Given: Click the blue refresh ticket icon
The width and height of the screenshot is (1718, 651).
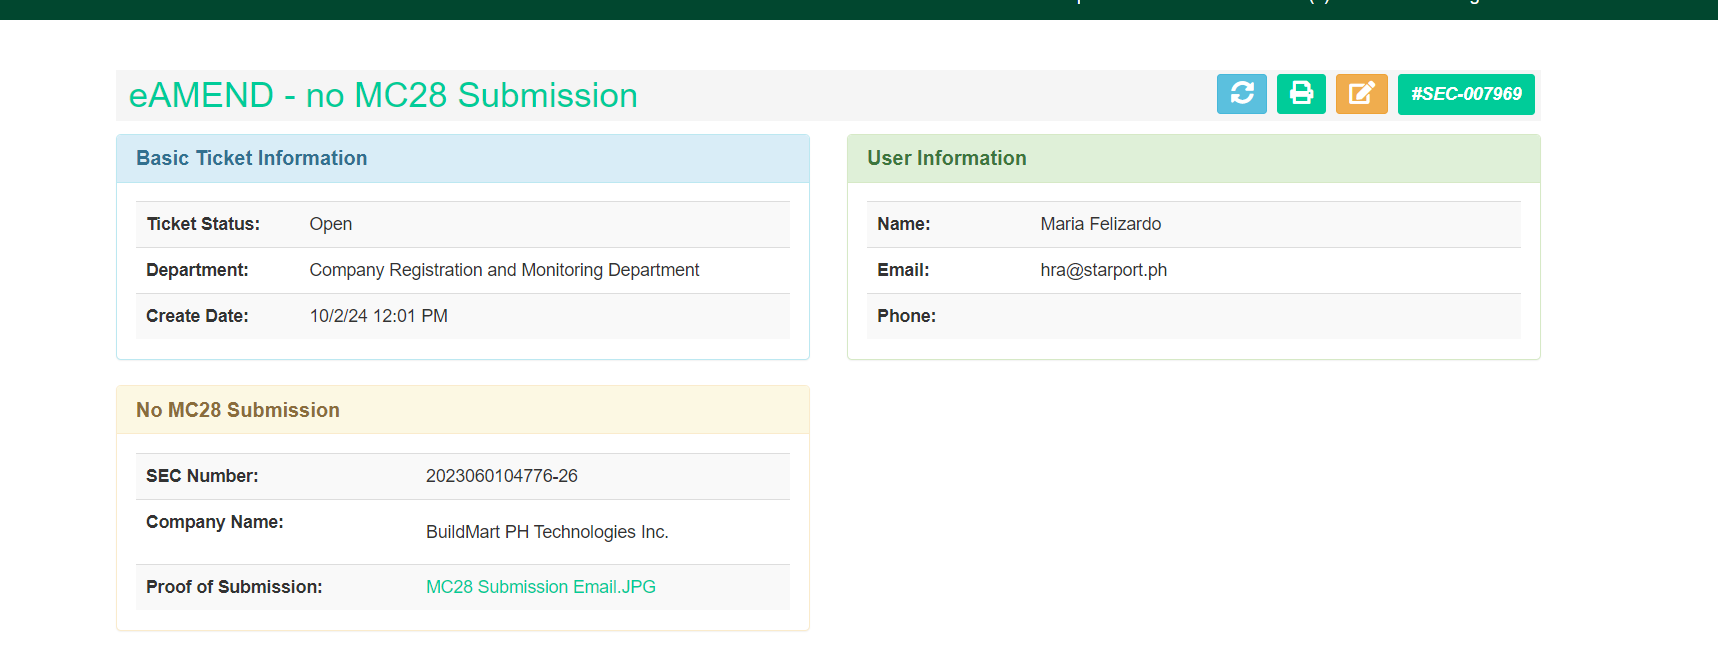Looking at the screenshot, I should (x=1241, y=94).
